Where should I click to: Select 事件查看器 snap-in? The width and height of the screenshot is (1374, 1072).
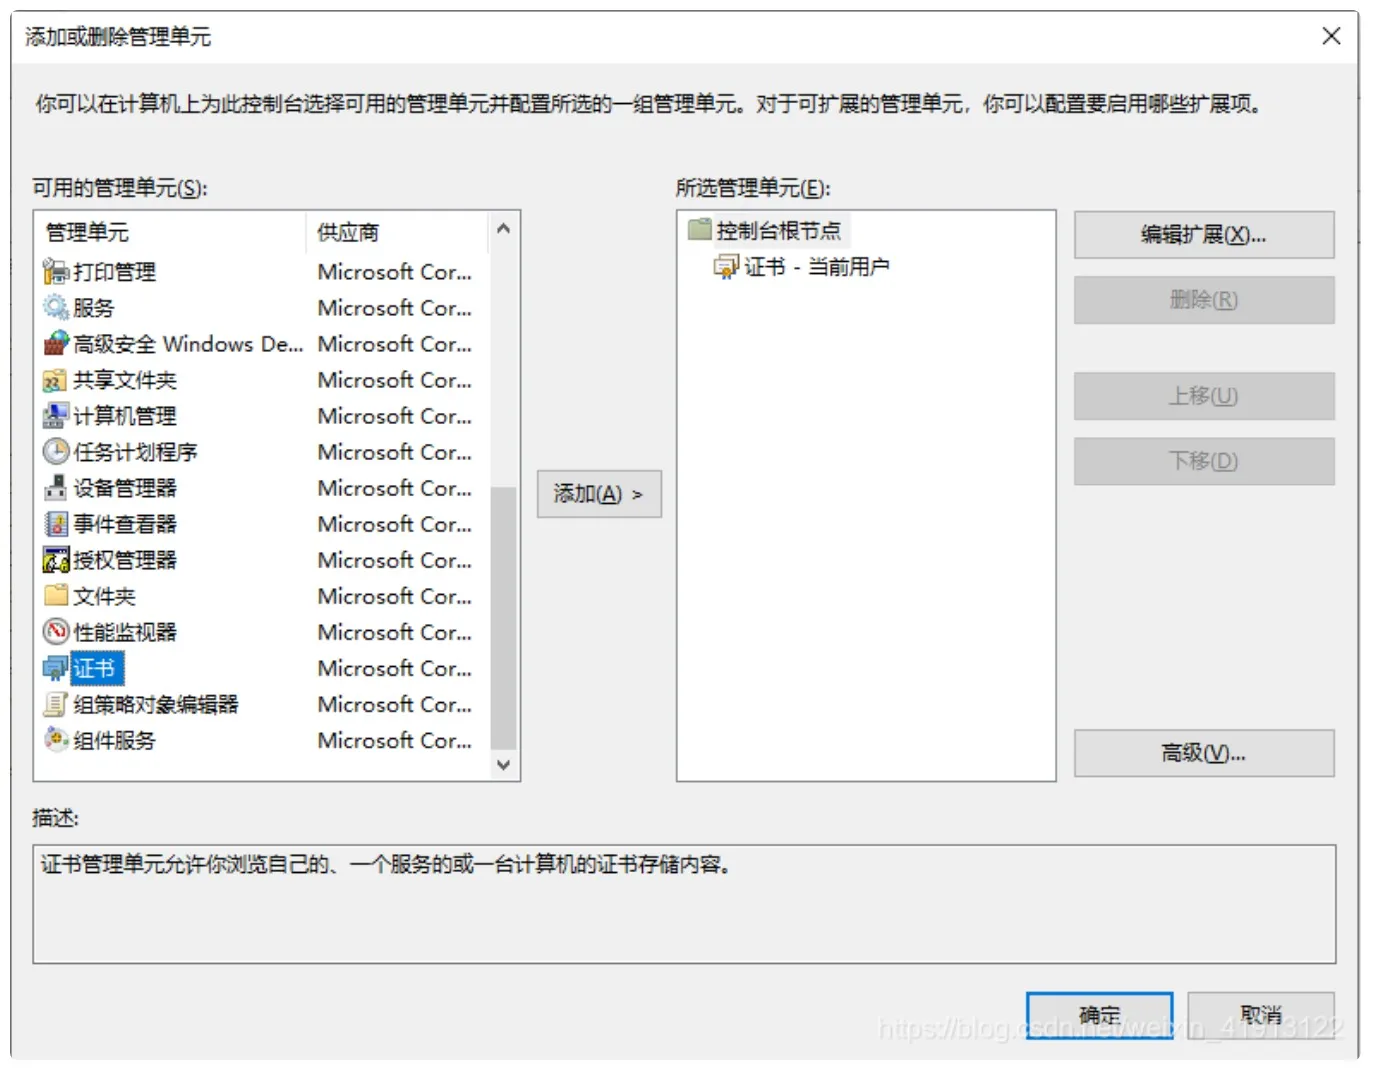pyautogui.click(x=124, y=524)
